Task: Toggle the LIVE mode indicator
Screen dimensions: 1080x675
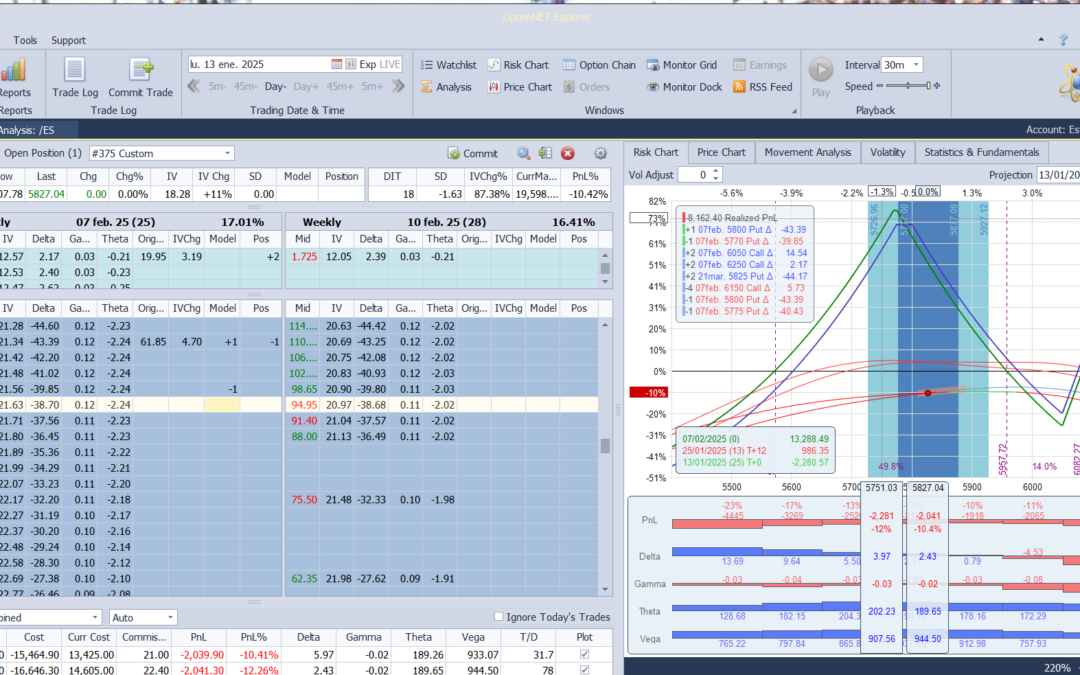Action: 390,64
